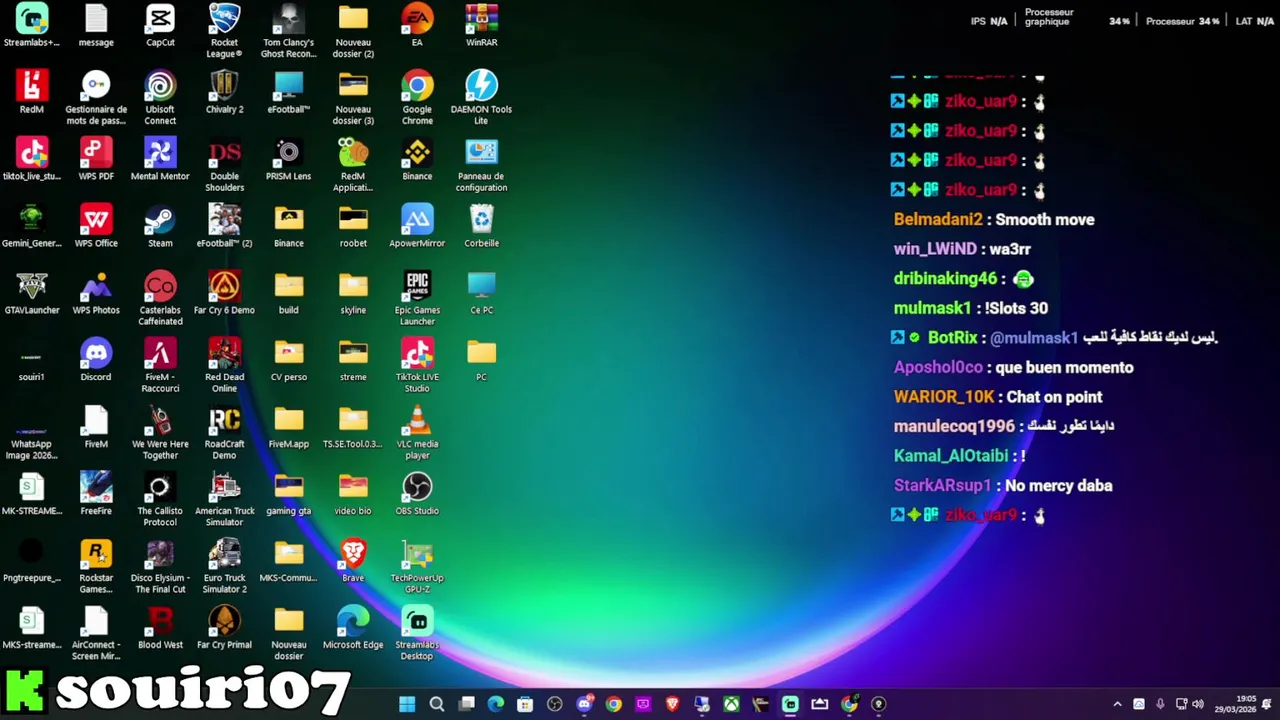Select DAEMON Tools Lite icon
Image resolution: width=1280 pixels, height=720 pixels.
pyautogui.click(x=481, y=98)
